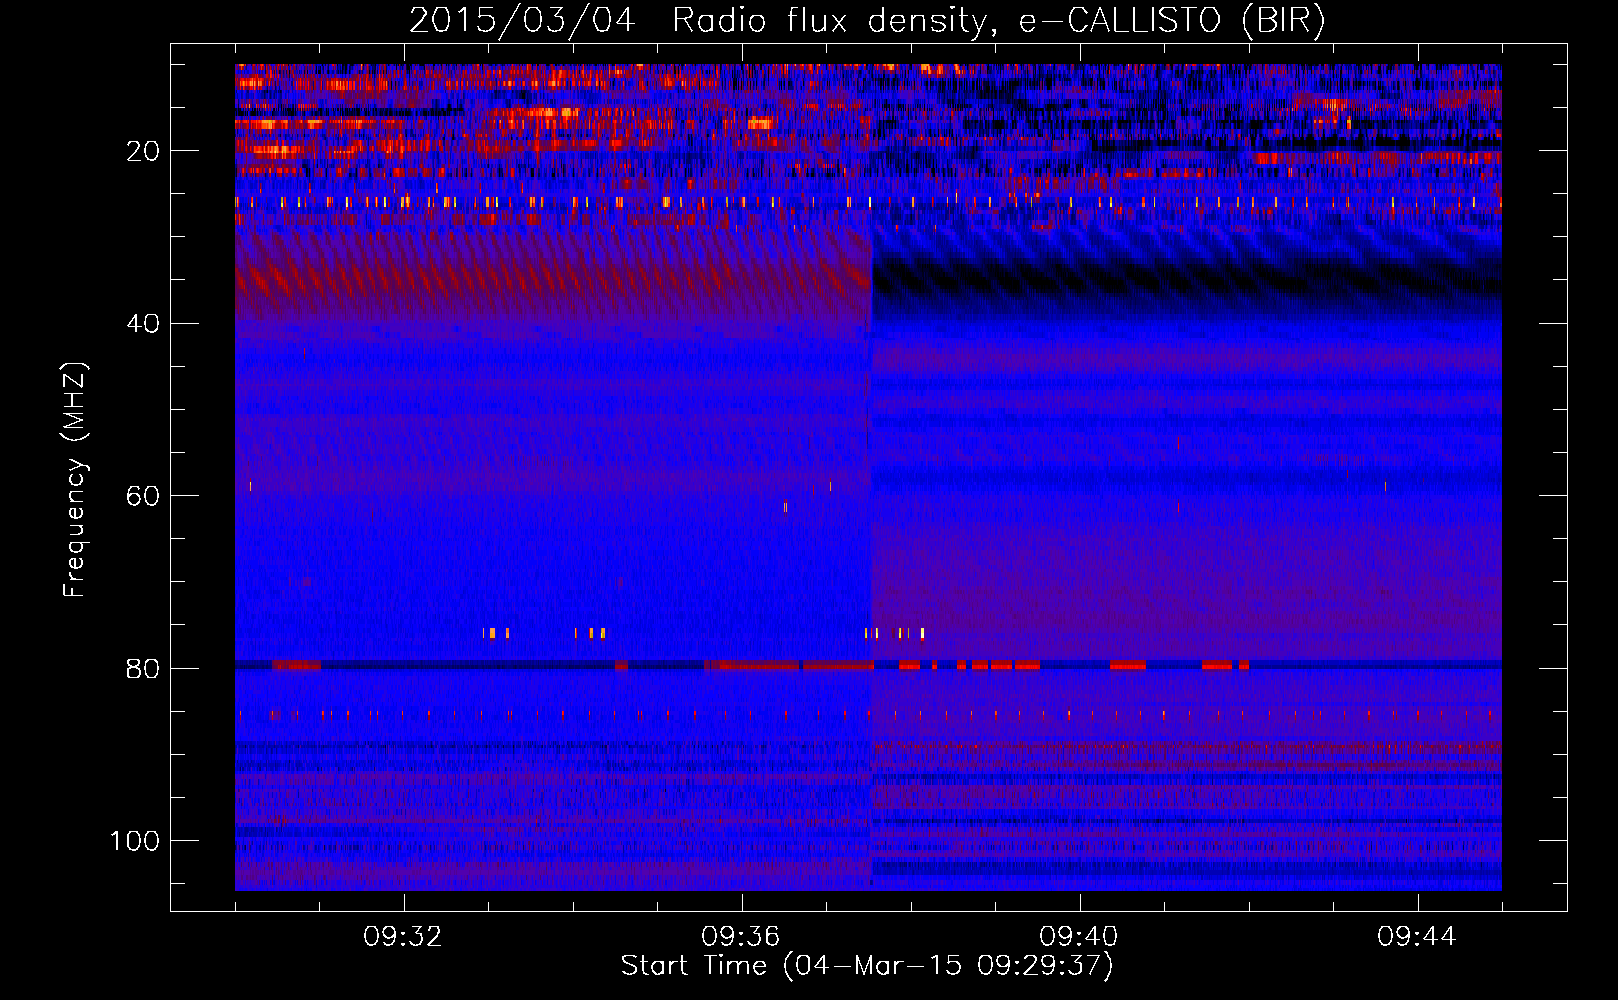1618x1000 pixels.
Task: Select the 60 frequency tick label
Action: click(x=143, y=496)
